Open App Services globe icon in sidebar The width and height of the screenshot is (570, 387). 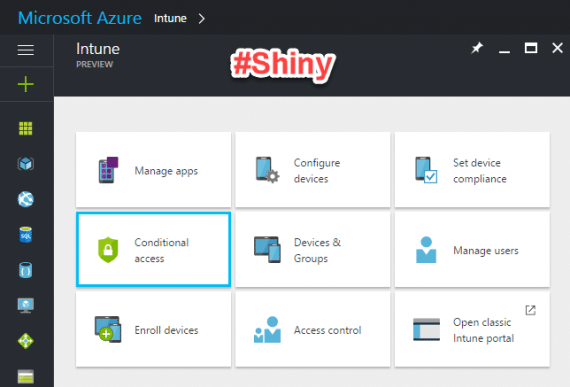[x=25, y=199]
